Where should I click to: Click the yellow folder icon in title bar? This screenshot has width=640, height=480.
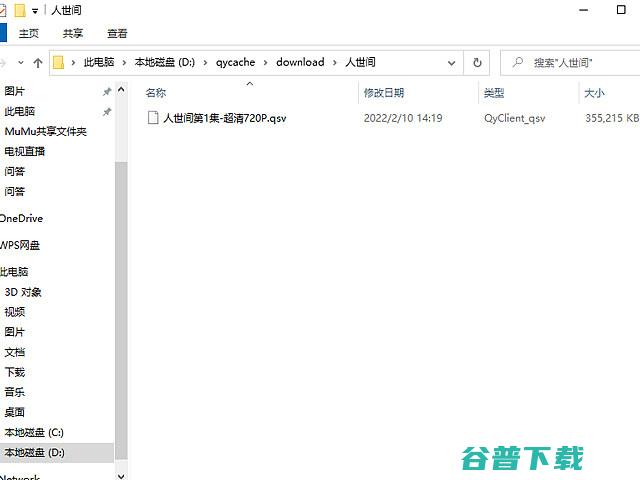point(19,10)
